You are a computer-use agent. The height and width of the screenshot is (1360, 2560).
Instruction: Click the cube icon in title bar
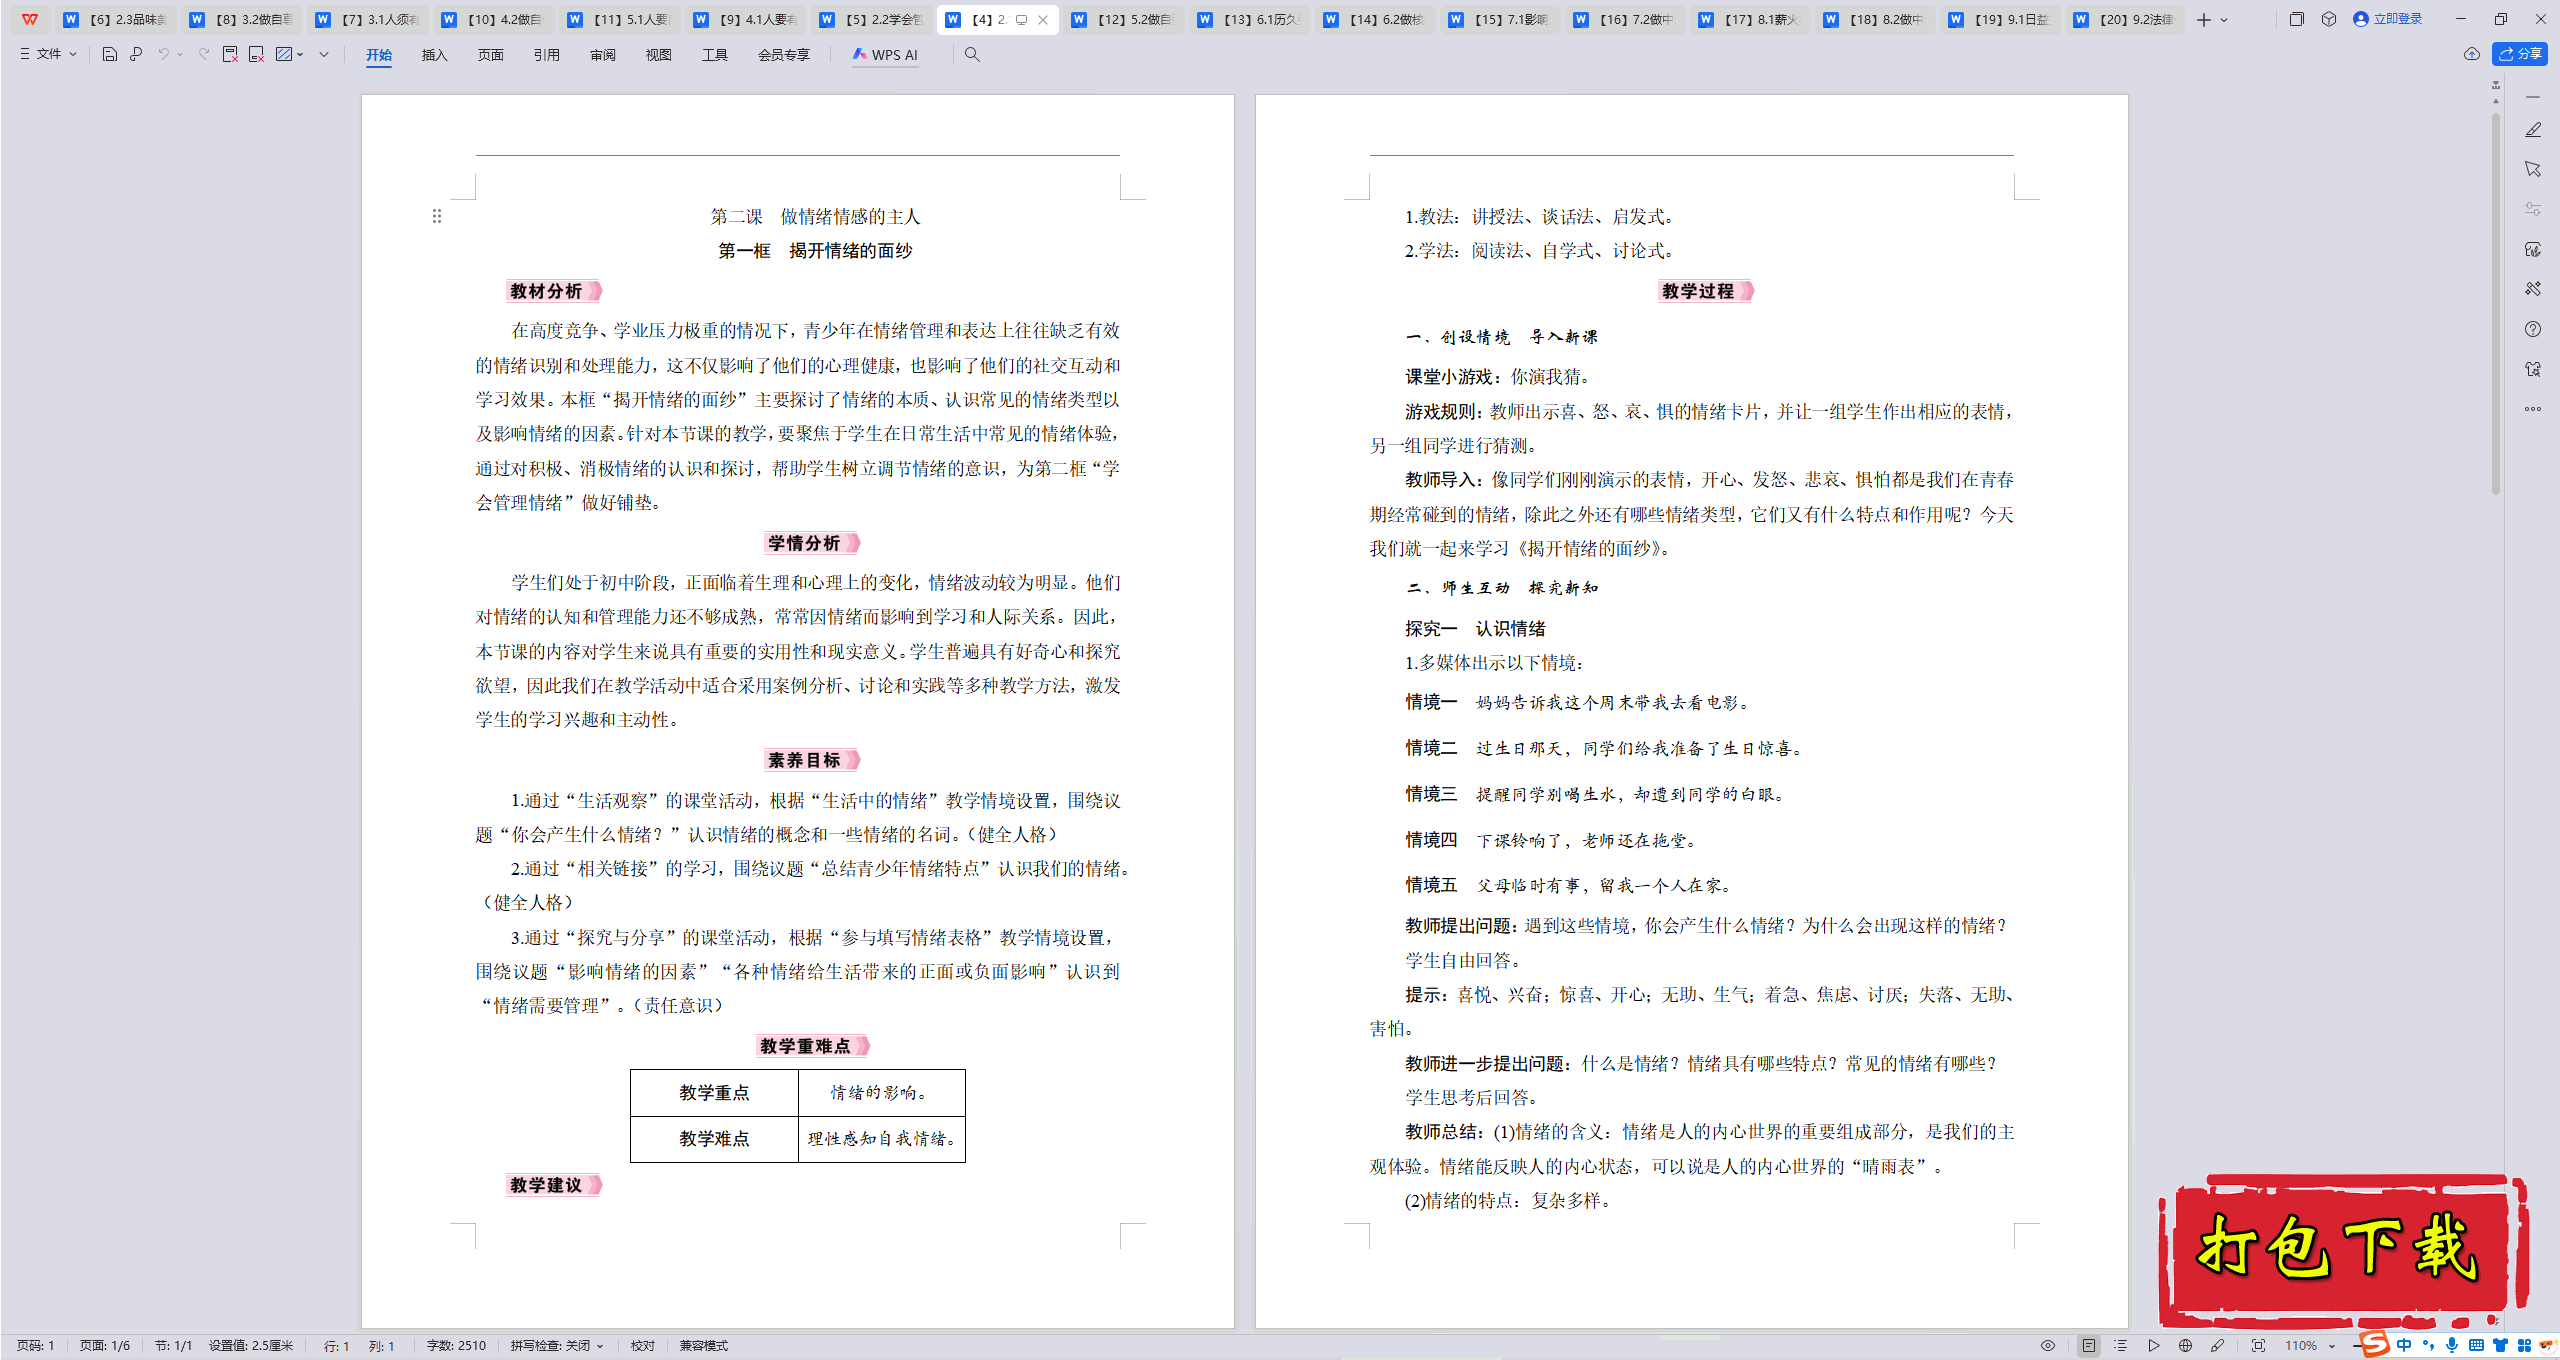point(2329,19)
